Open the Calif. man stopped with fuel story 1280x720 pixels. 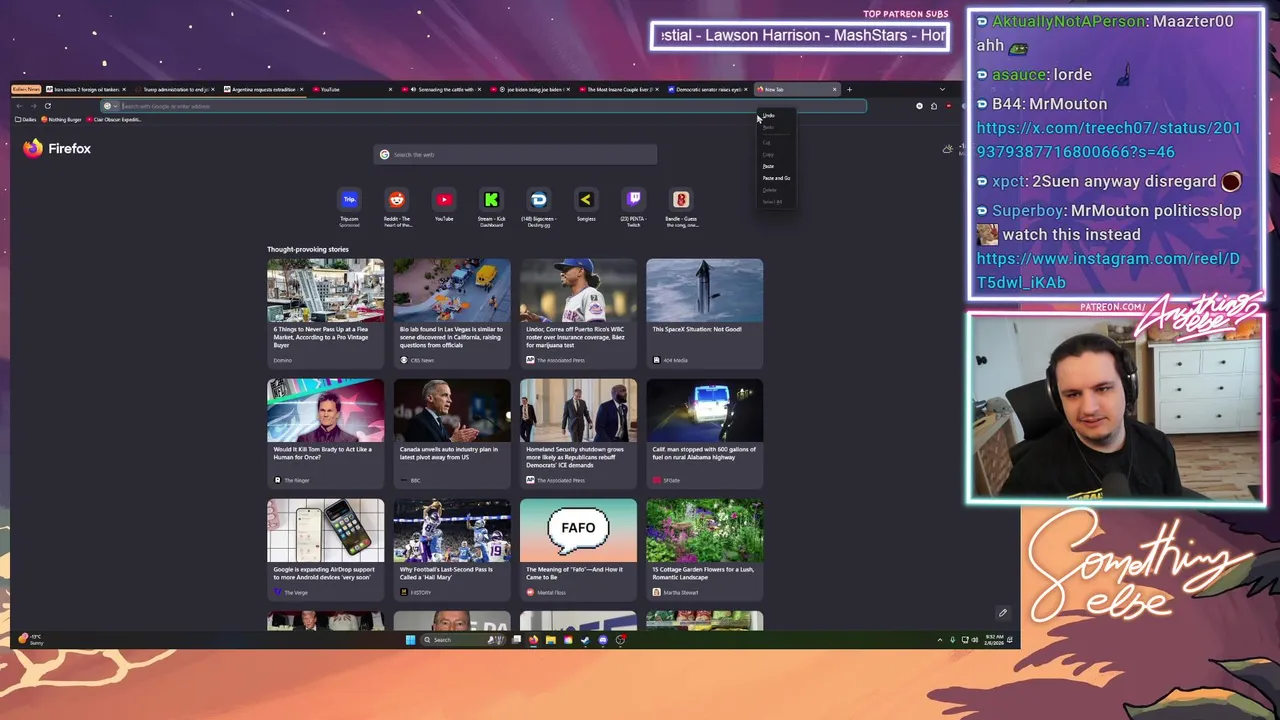coord(704,432)
